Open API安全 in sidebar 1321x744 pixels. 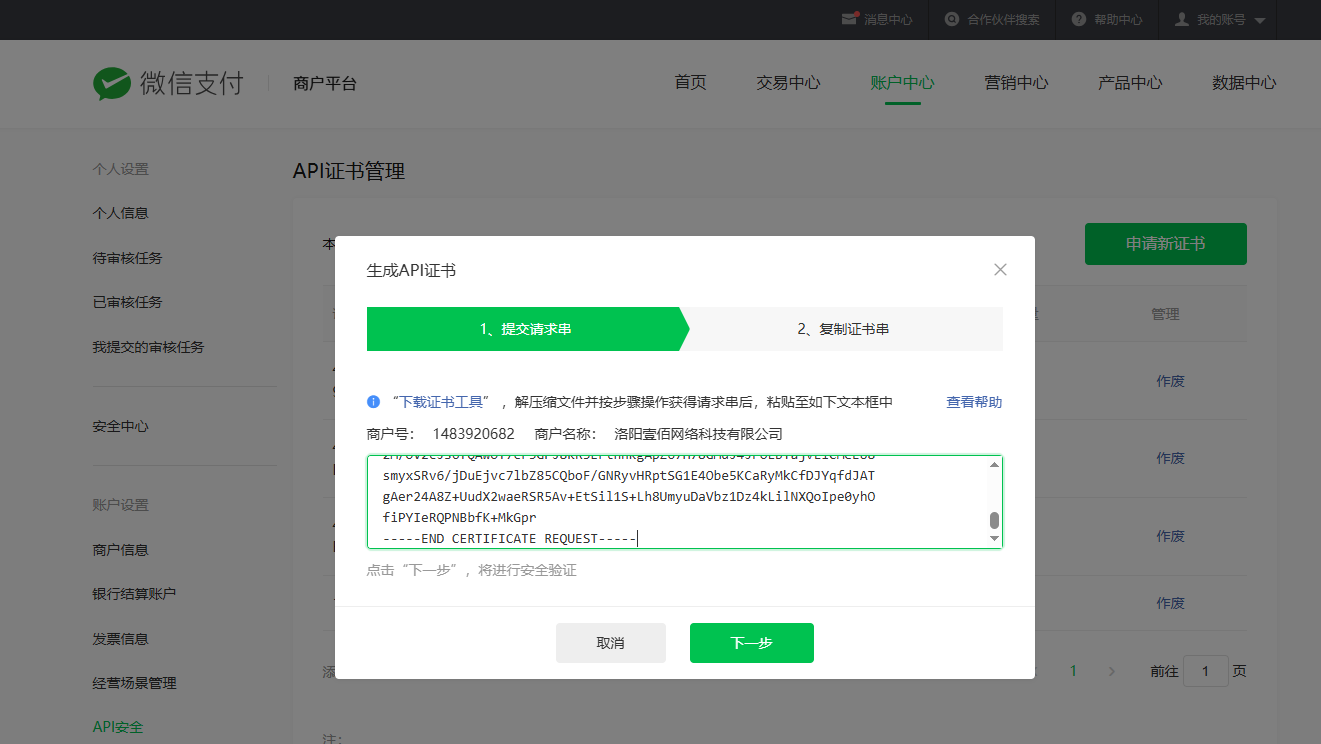118,727
